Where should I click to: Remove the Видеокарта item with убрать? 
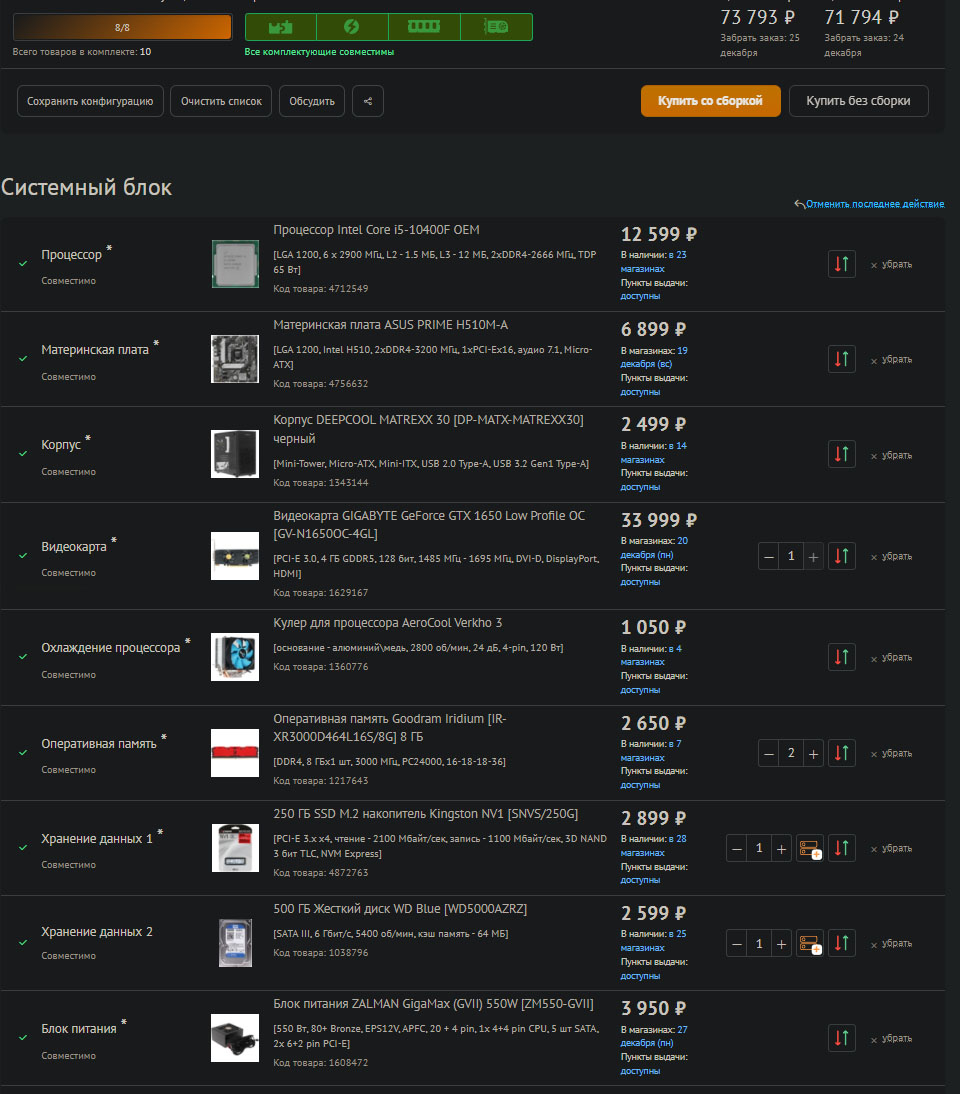click(891, 556)
